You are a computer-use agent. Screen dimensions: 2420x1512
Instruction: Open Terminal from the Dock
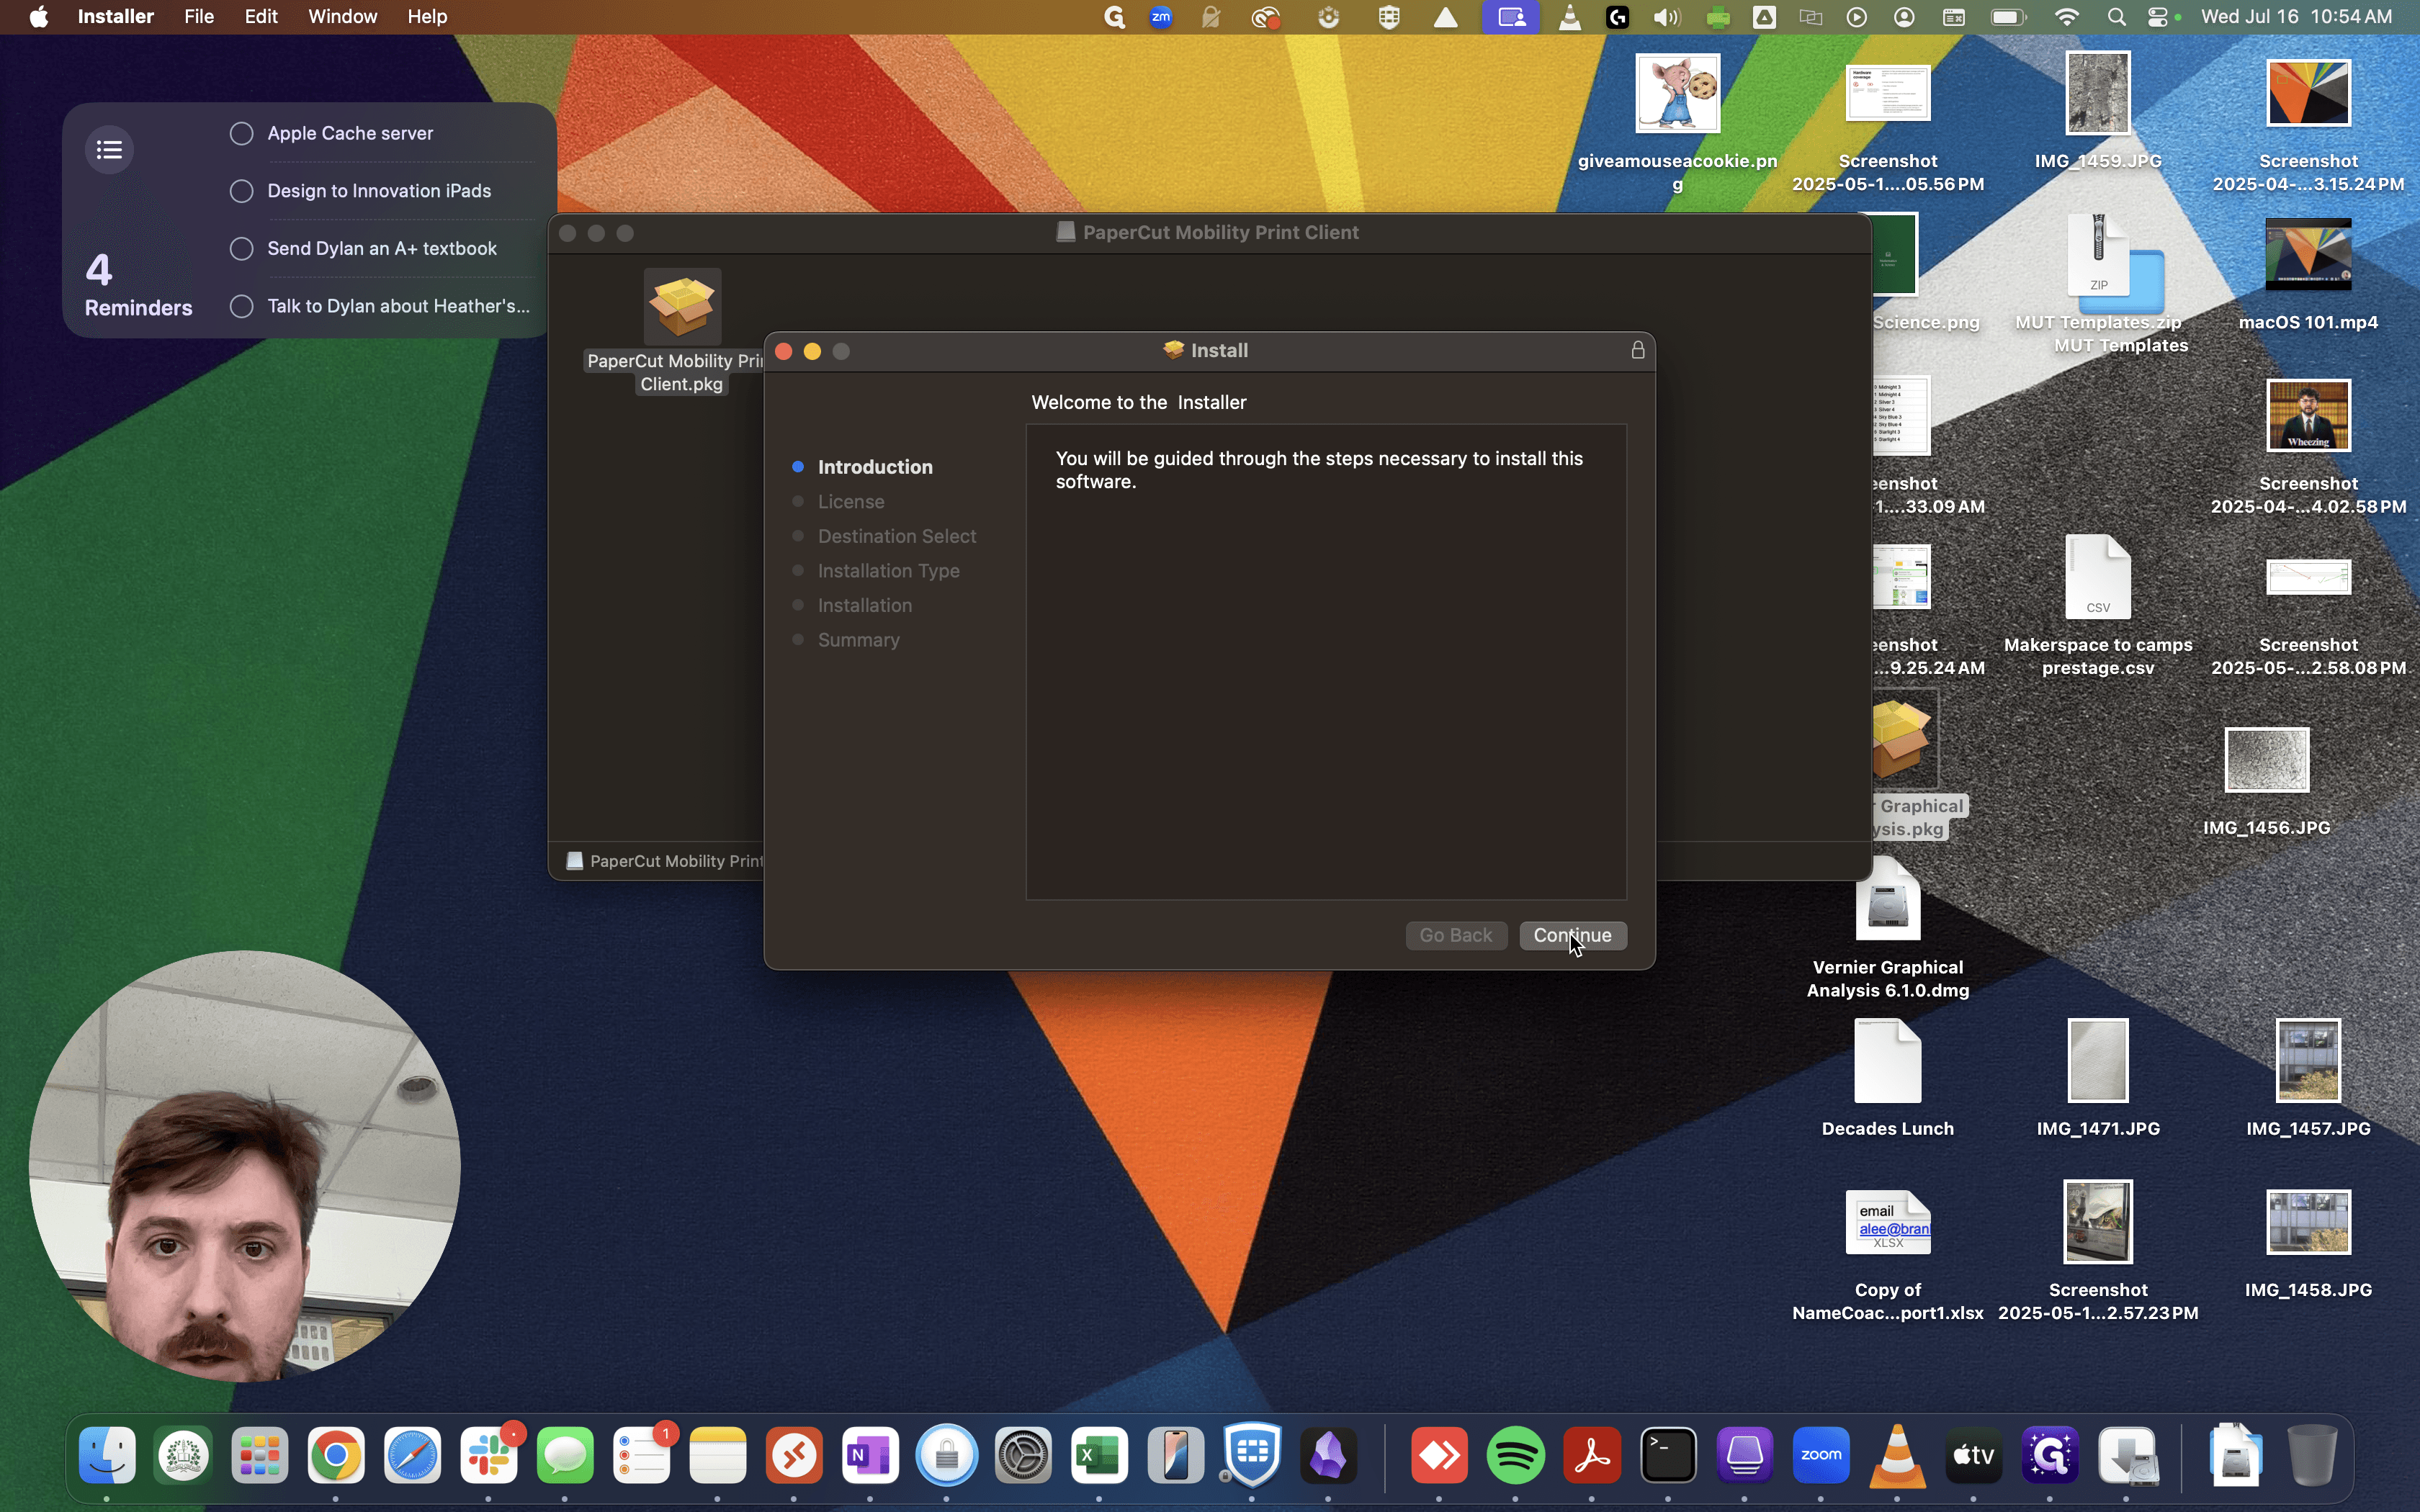click(1669, 1455)
